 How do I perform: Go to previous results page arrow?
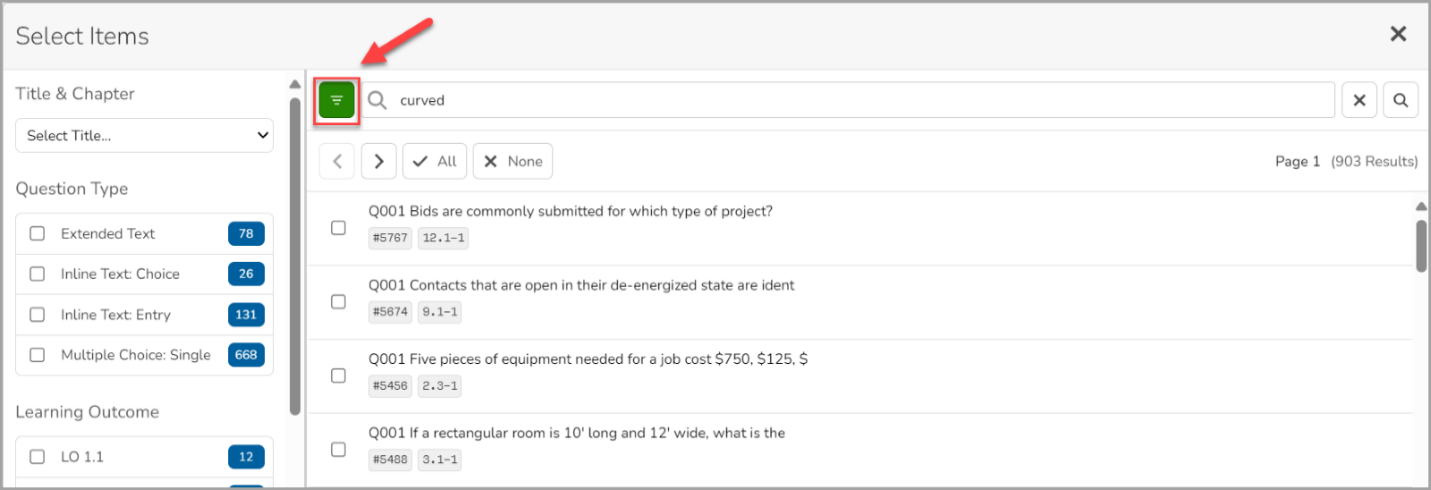pos(337,161)
